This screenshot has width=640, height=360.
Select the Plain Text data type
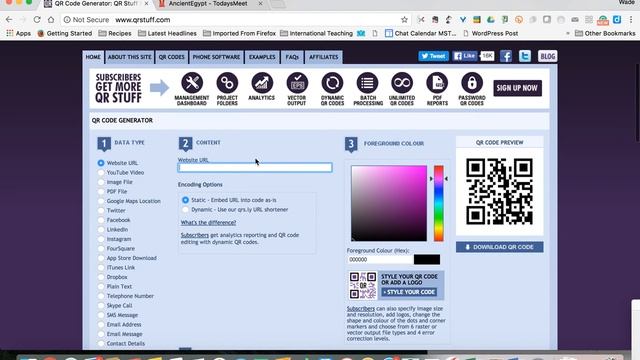click(101, 287)
